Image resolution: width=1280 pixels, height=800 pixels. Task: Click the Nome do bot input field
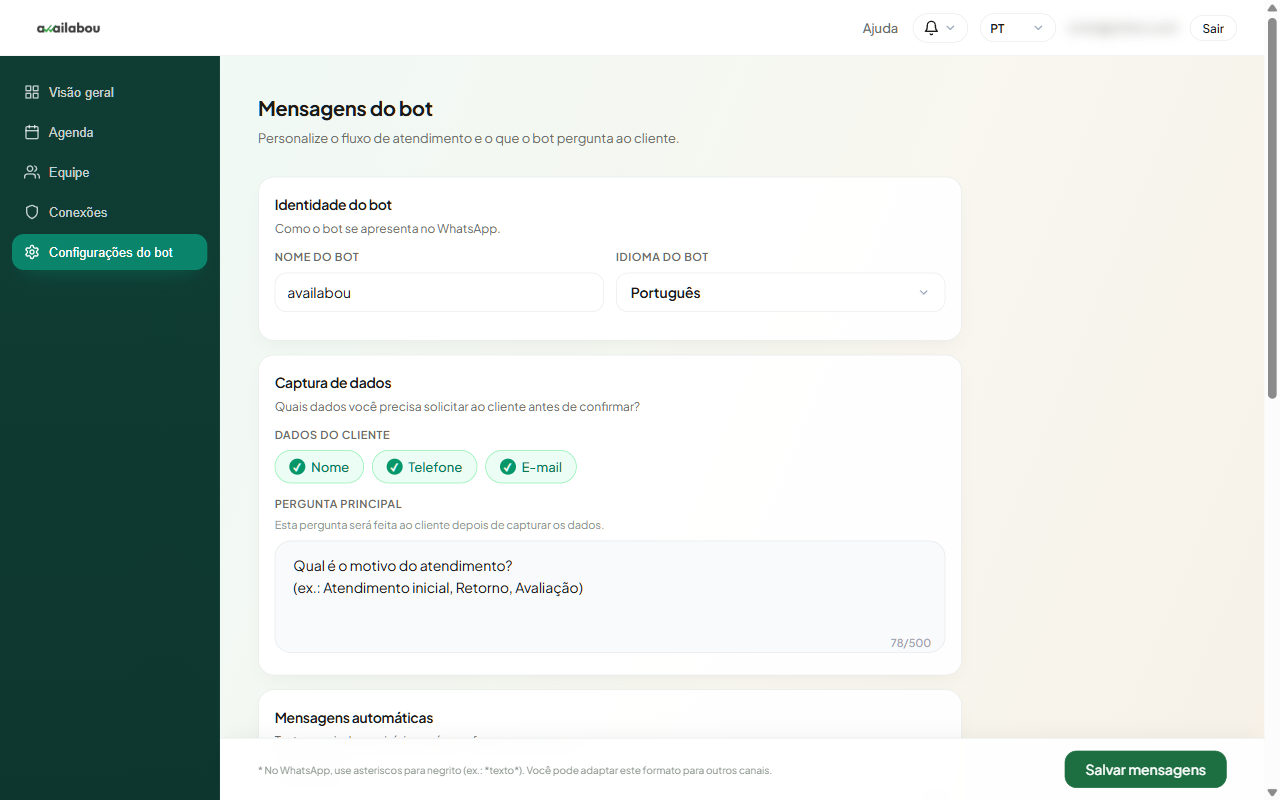[439, 293]
